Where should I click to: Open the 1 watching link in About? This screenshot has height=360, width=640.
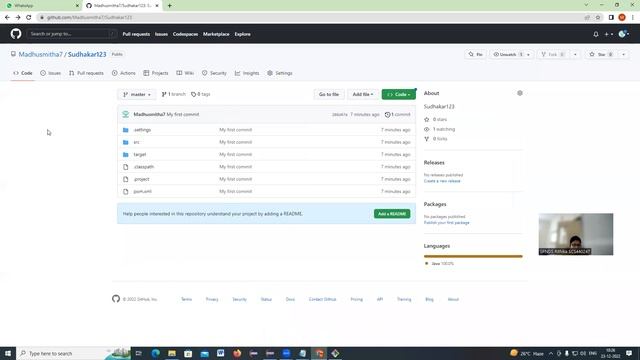pos(440,129)
